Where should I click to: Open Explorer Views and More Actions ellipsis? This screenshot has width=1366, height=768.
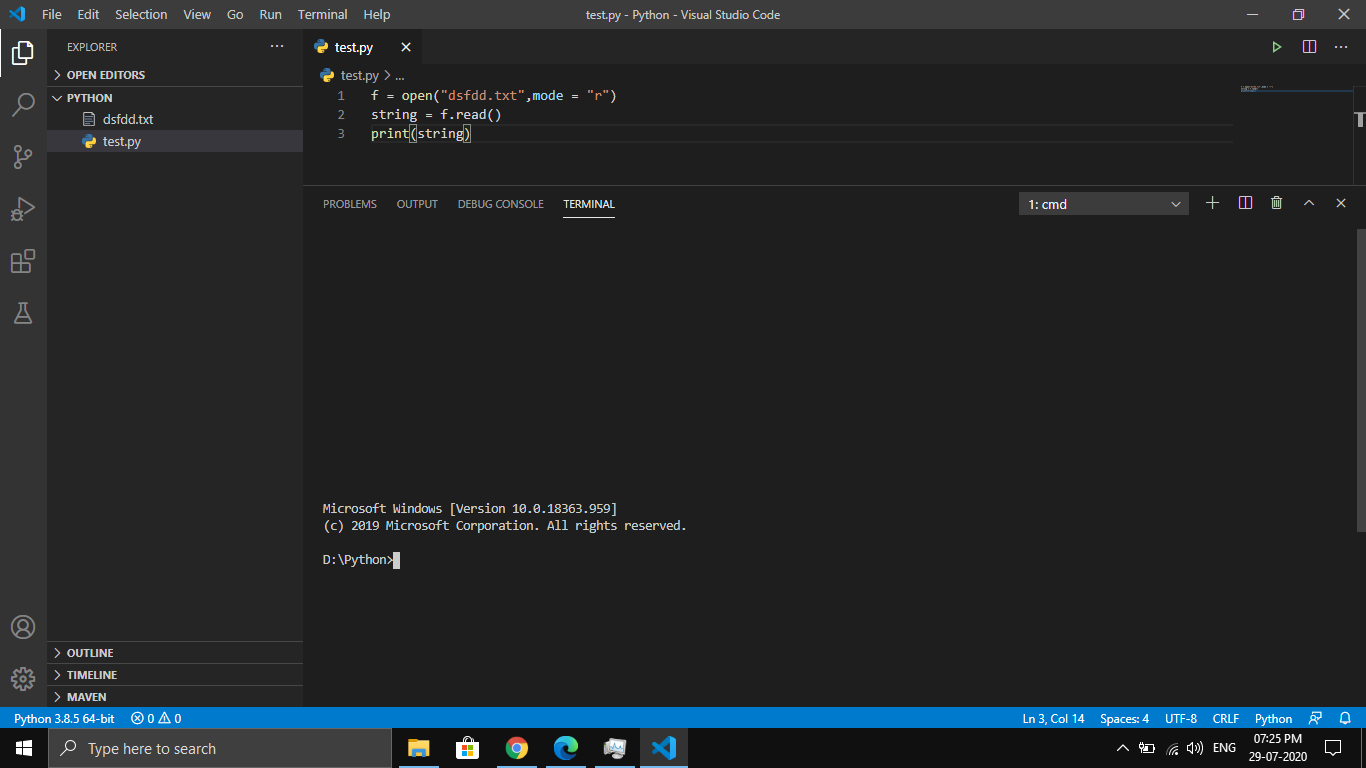277,47
